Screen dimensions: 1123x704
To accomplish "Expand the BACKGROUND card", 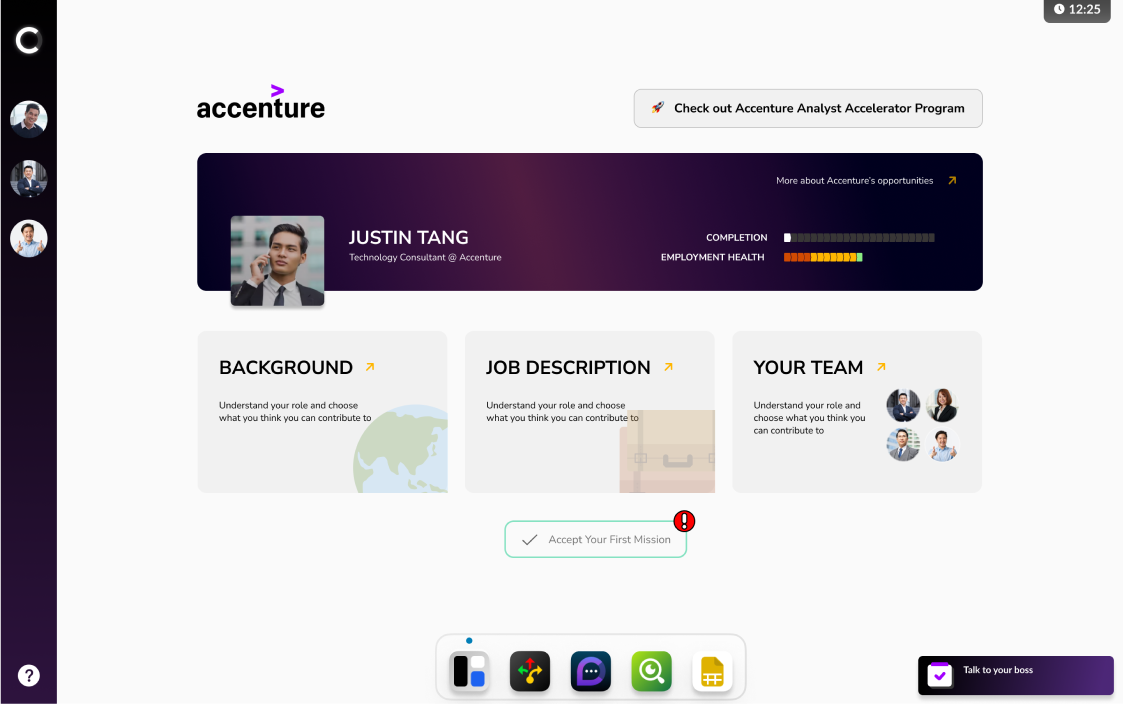I will pos(369,366).
